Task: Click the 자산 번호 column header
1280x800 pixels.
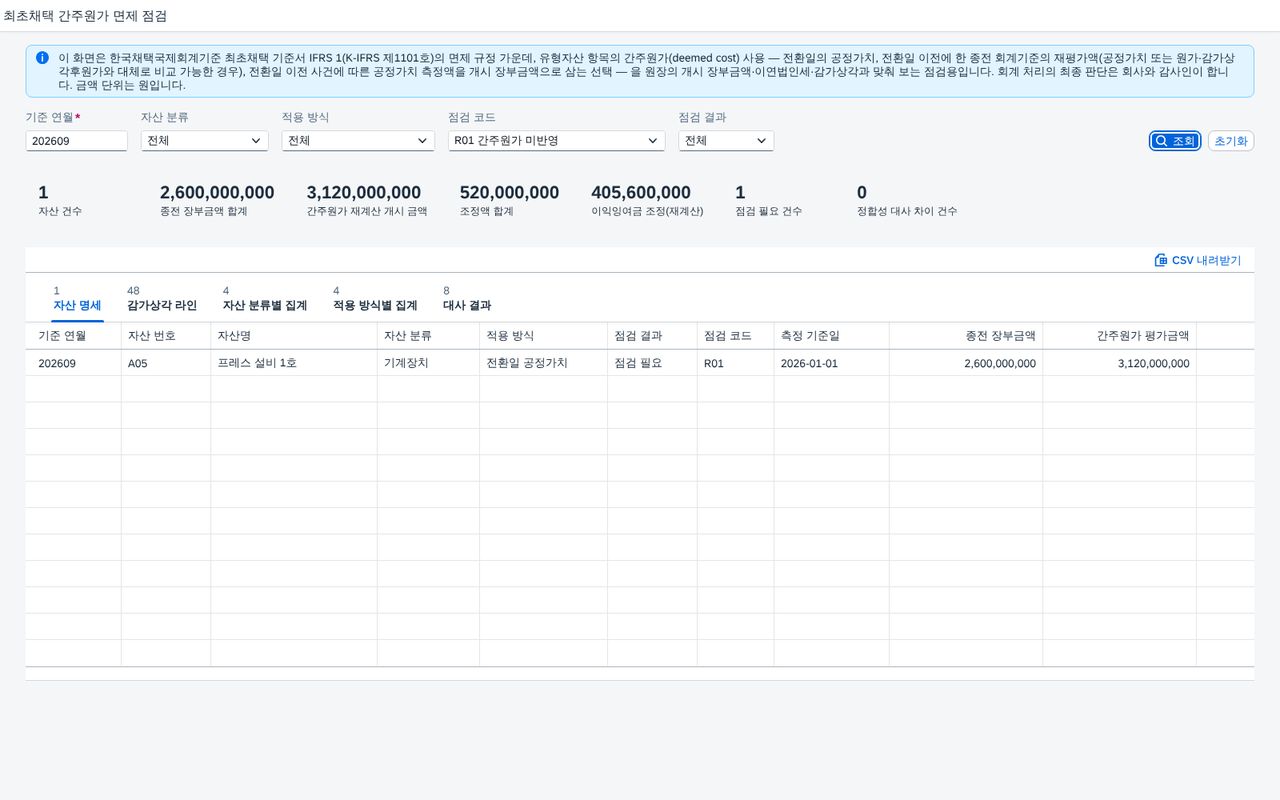Action: click(x=166, y=336)
